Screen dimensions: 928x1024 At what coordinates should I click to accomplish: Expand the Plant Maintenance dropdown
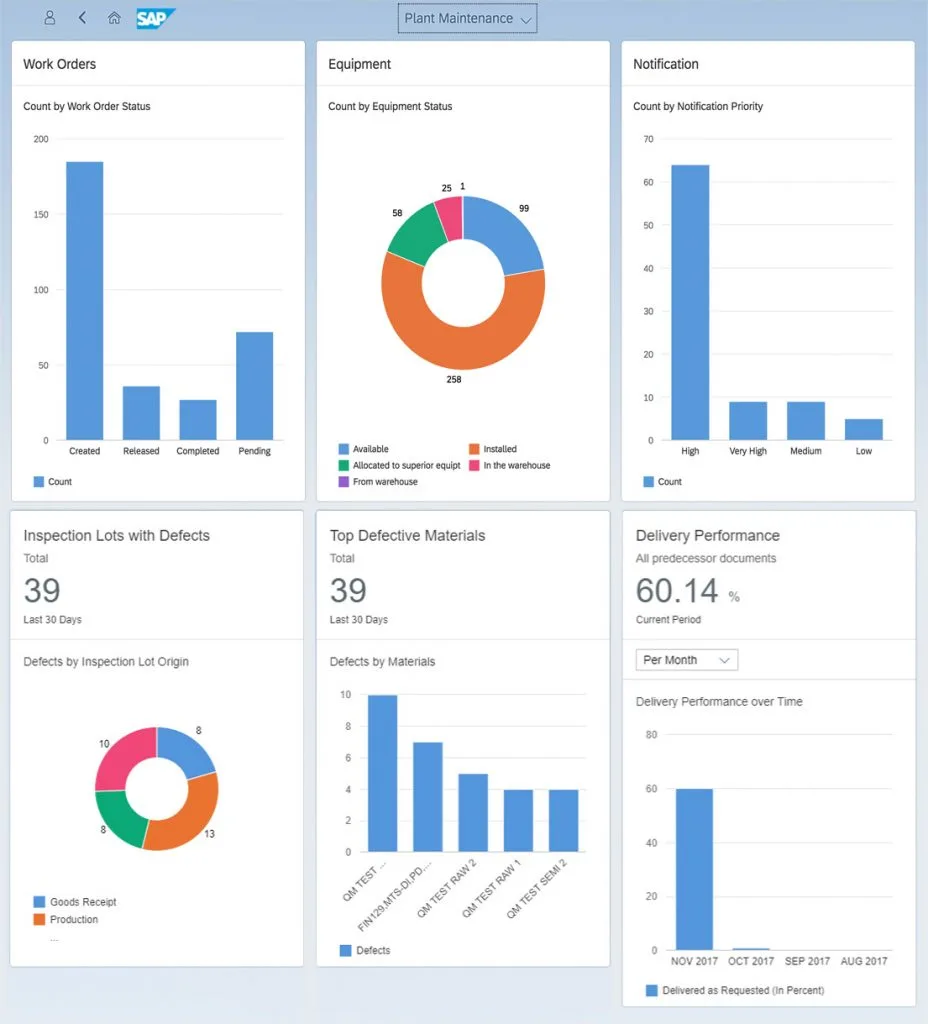coord(468,18)
